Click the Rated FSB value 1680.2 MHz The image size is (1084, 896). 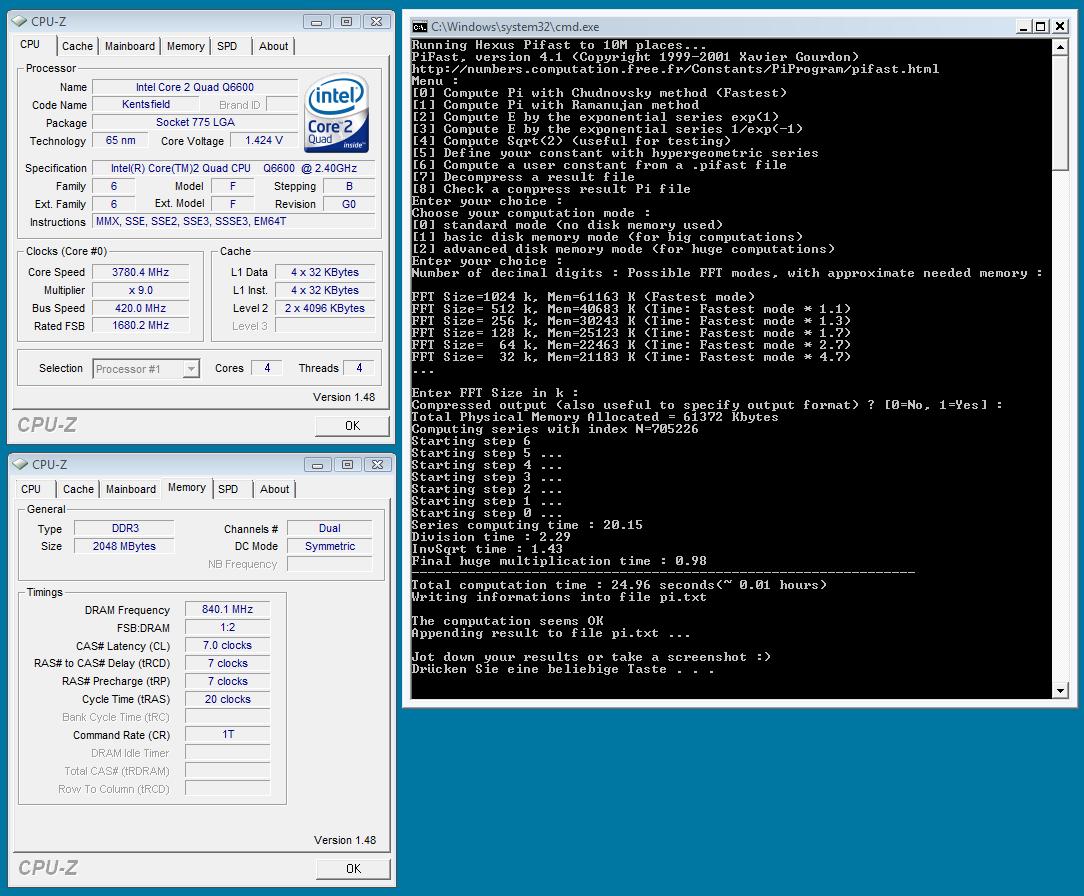tap(140, 326)
